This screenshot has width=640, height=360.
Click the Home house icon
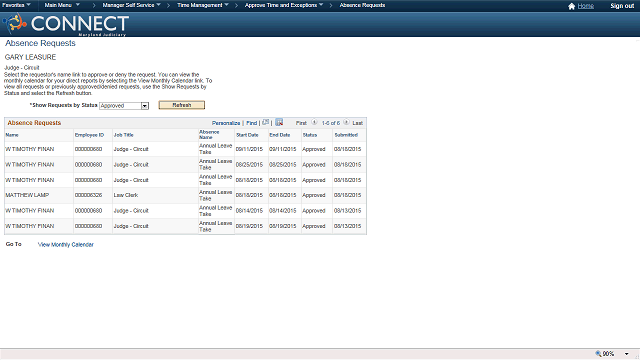tap(571, 6)
